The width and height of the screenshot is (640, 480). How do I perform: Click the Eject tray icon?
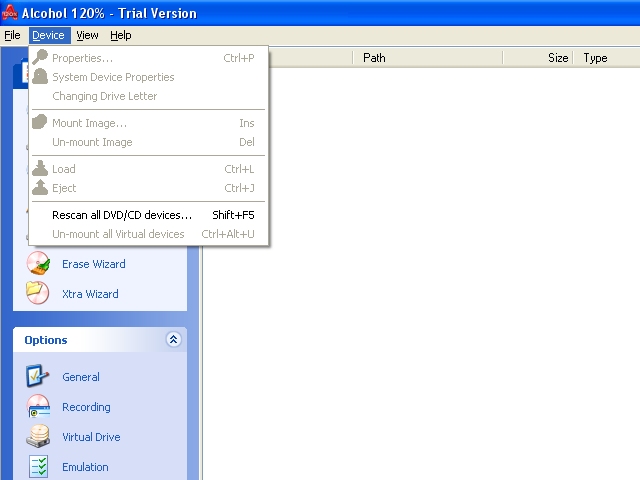click(40, 187)
